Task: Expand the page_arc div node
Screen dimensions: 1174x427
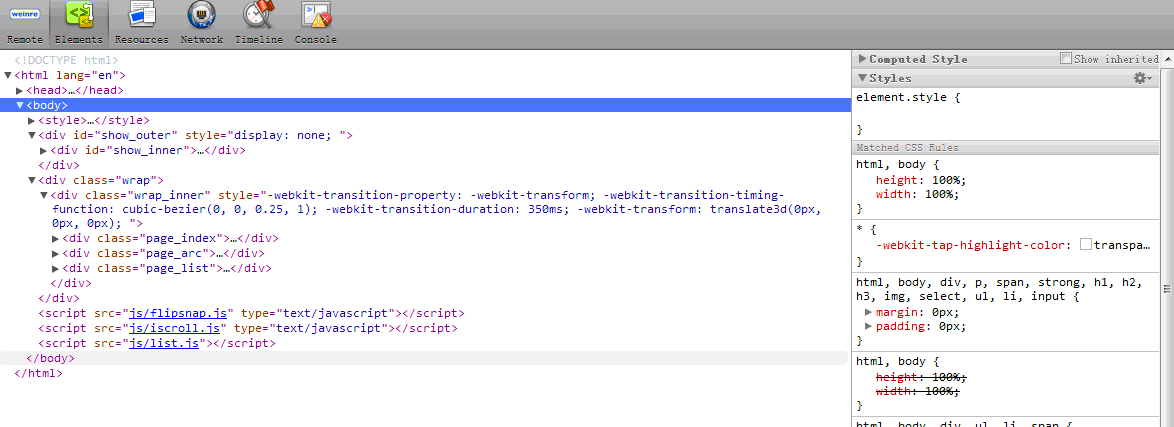Action: (55, 254)
